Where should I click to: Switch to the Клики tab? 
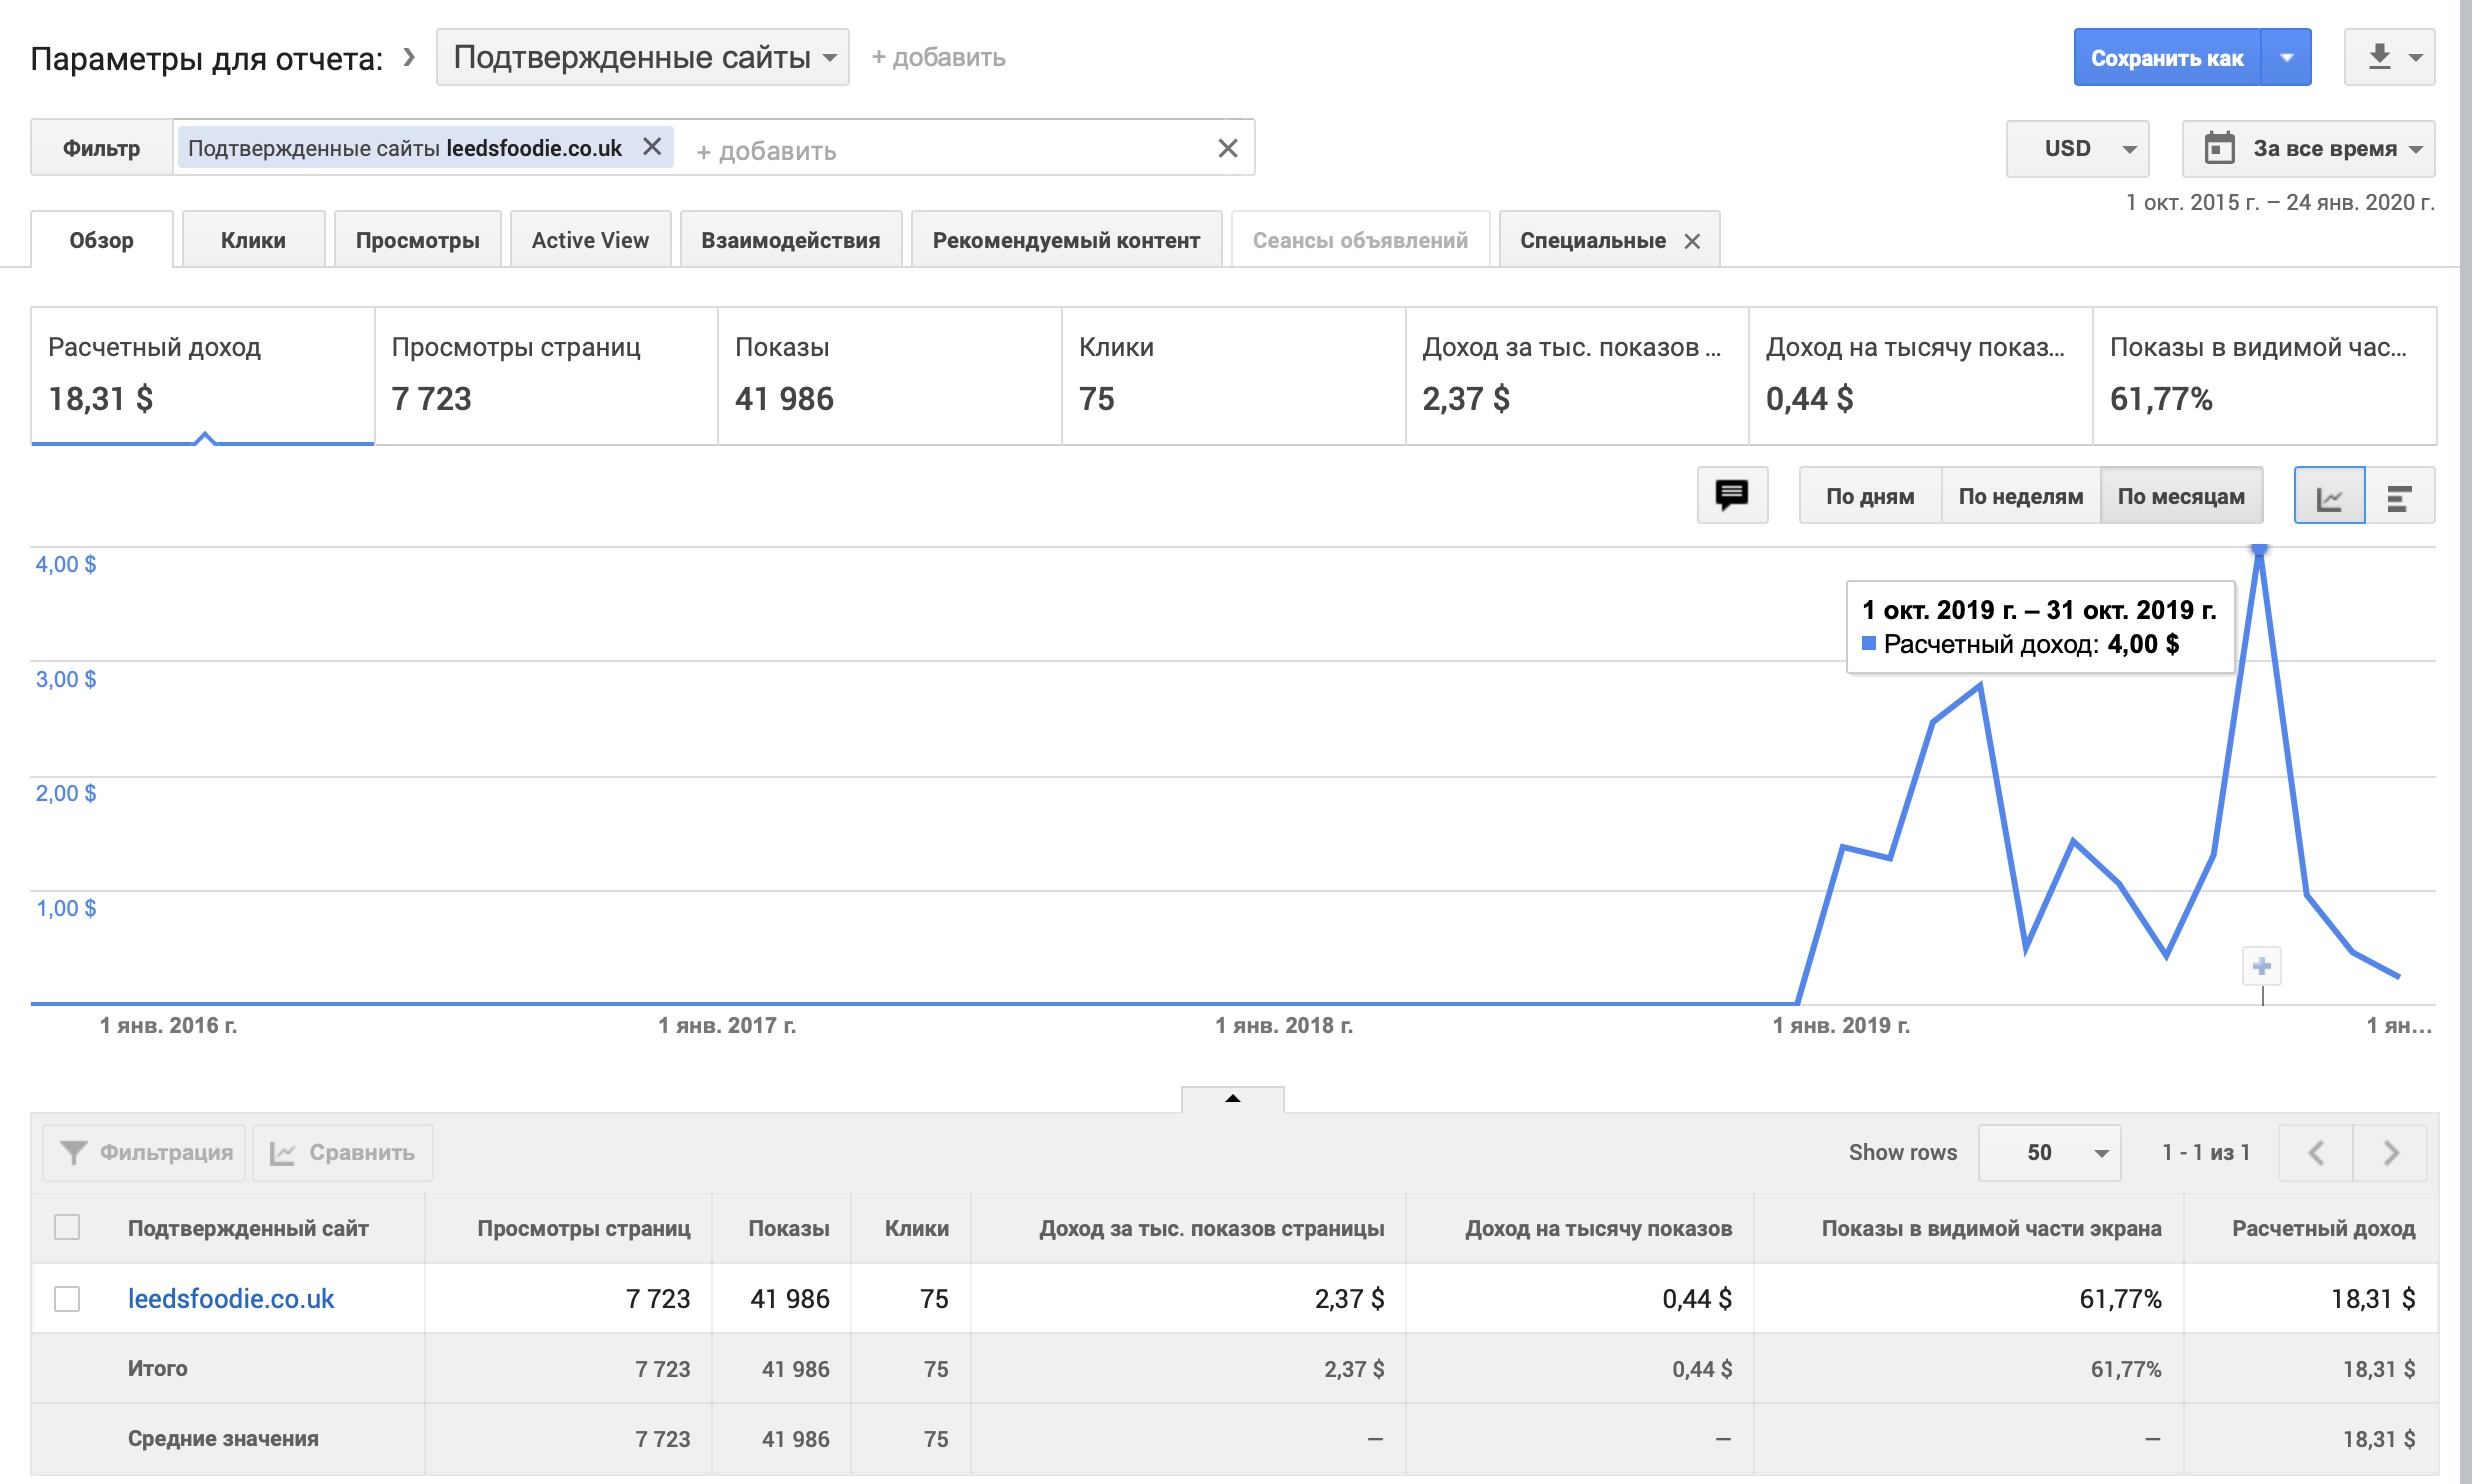click(x=253, y=240)
